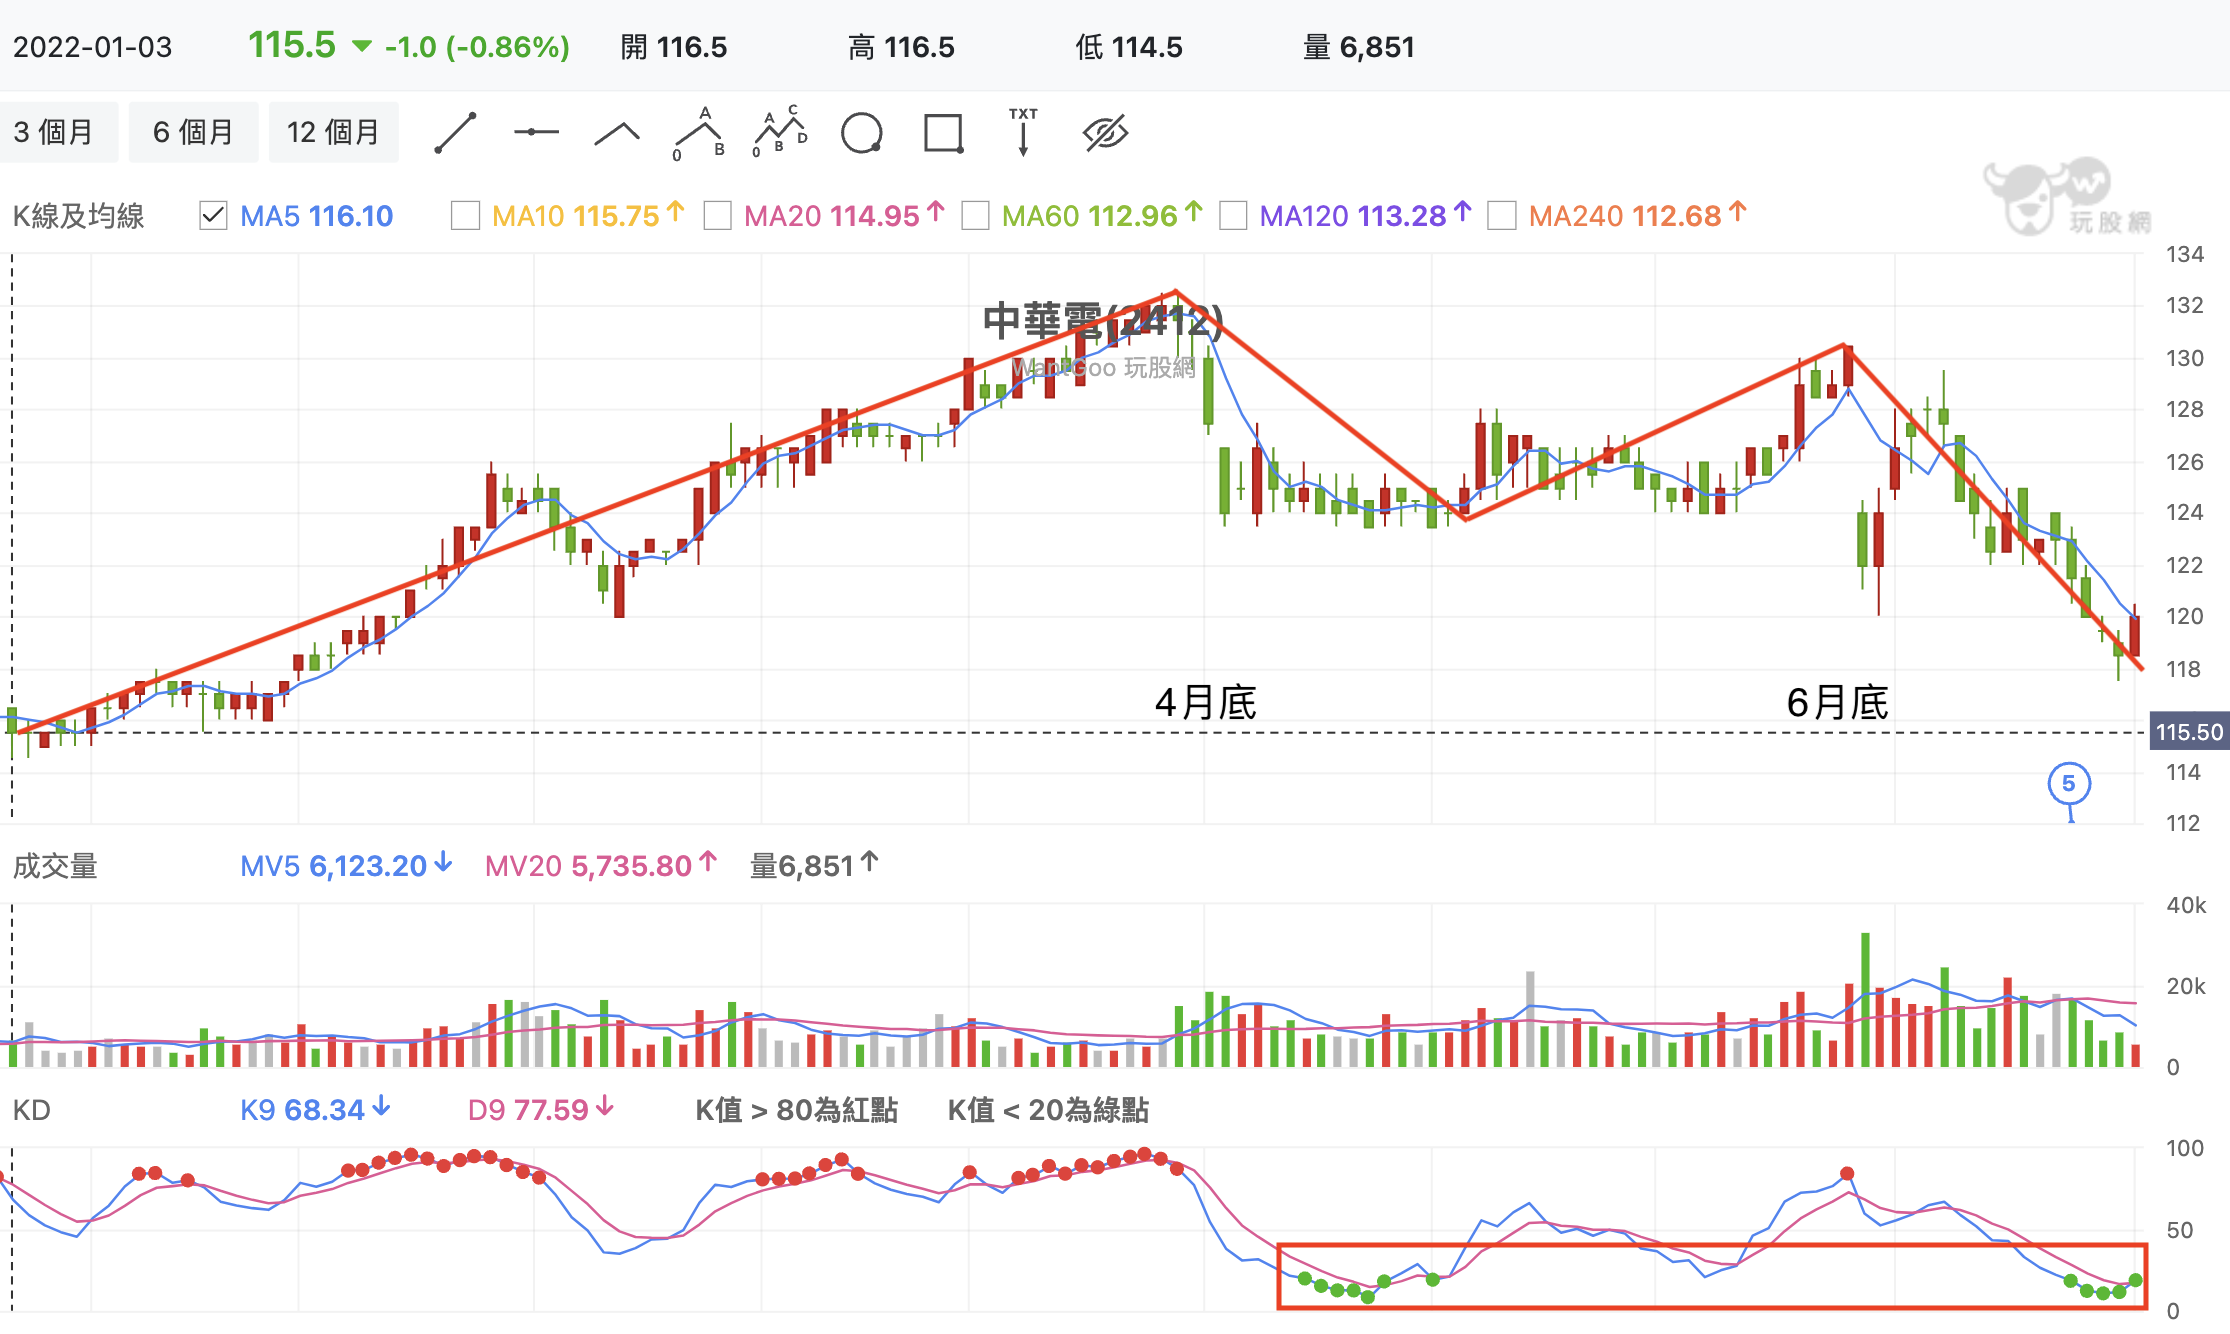Hide drawings with the eye-slash icon

pyautogui.click(x=1105, y=133)
